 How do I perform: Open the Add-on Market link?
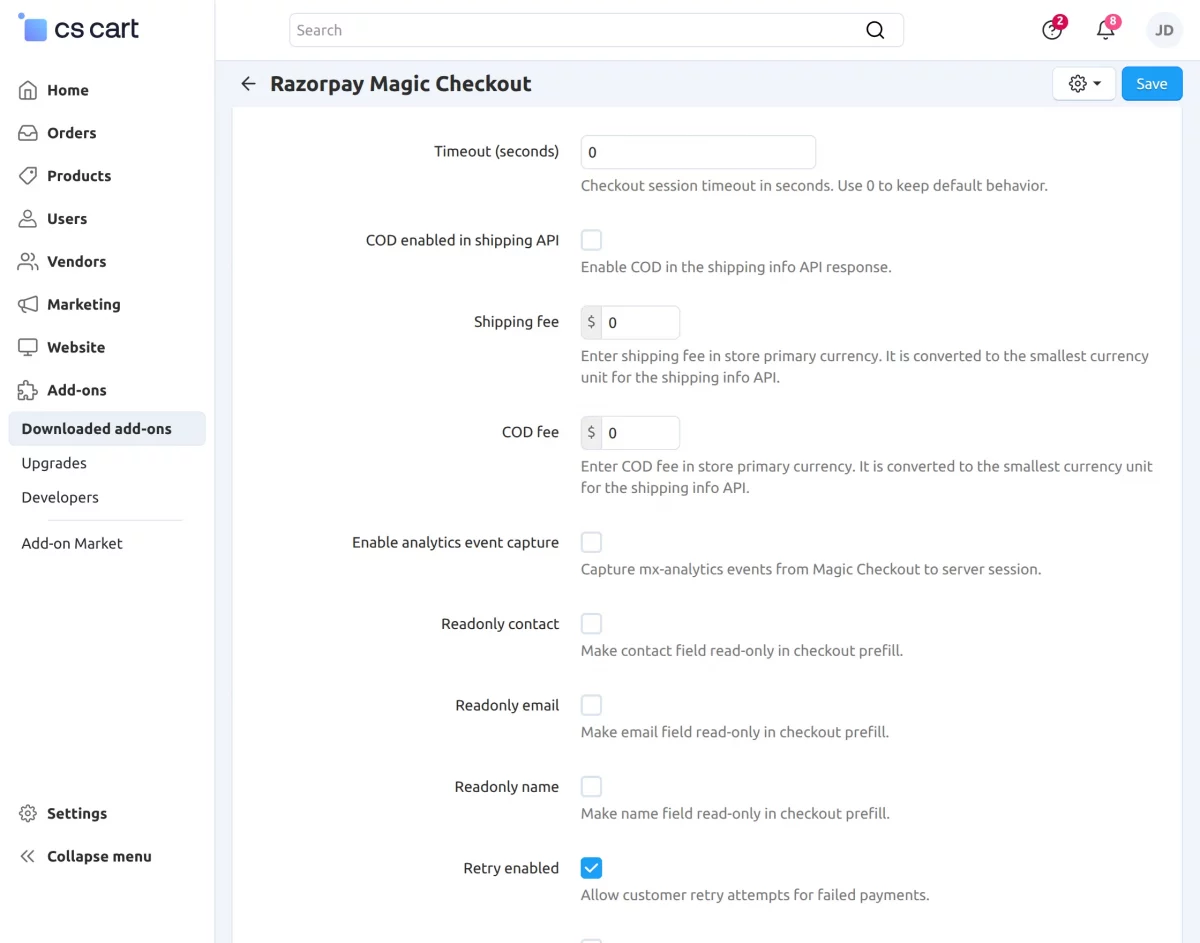click(72, 543)
